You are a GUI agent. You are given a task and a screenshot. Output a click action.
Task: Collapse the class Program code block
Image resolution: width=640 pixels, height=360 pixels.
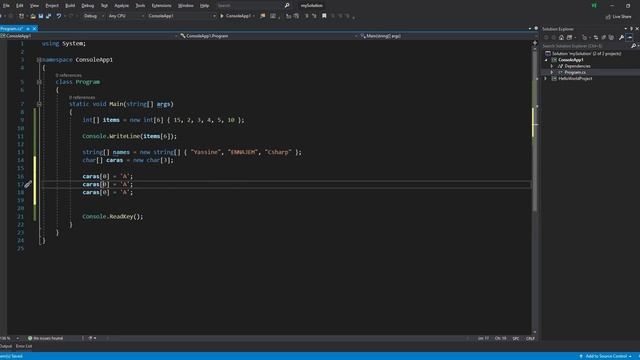39,82
